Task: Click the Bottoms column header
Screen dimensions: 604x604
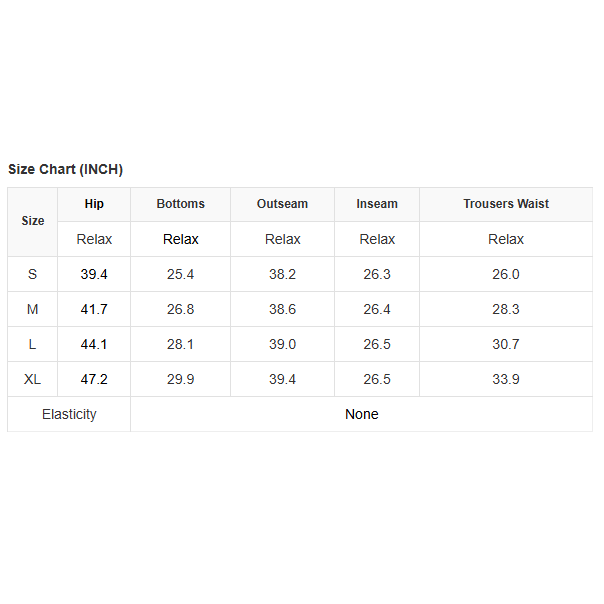Action: click(x=180, y=204)
